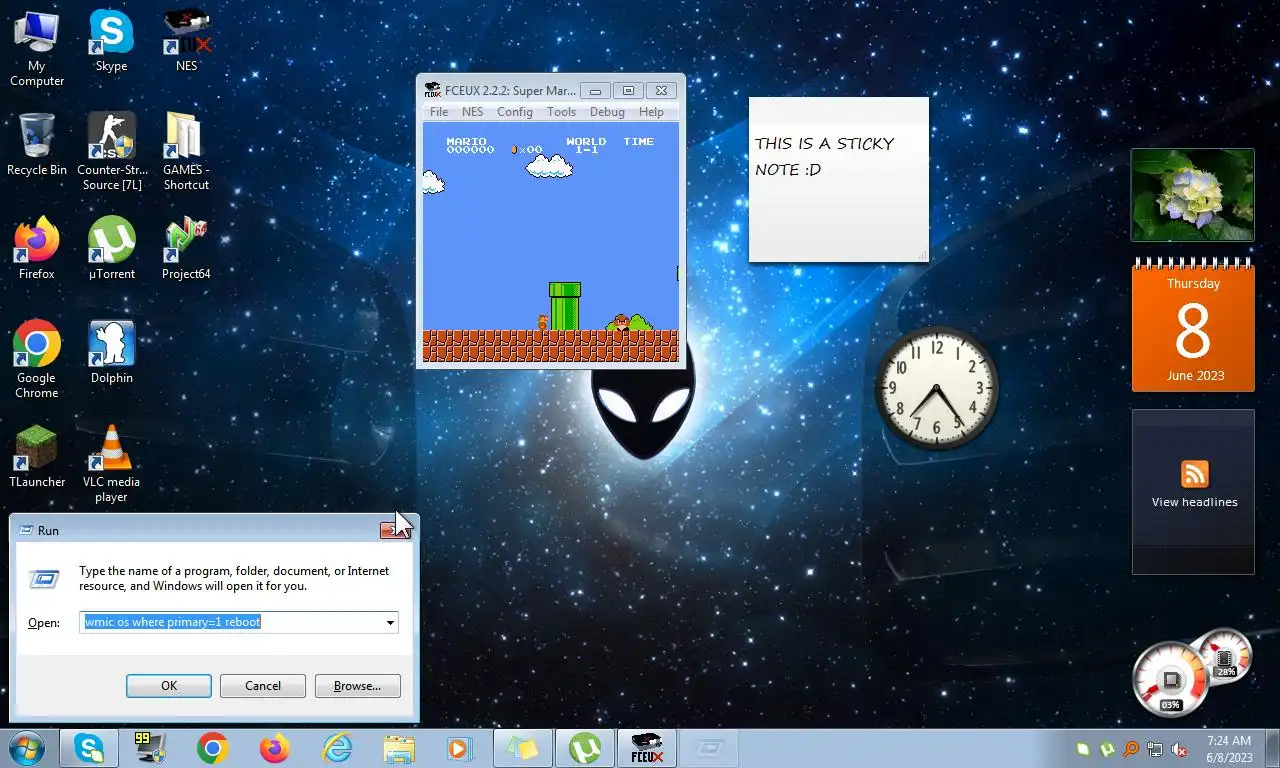Click the taskbar clock showing 7:24 AM
Viewport: 1280px width, 768px height.
pos(1229,749)
